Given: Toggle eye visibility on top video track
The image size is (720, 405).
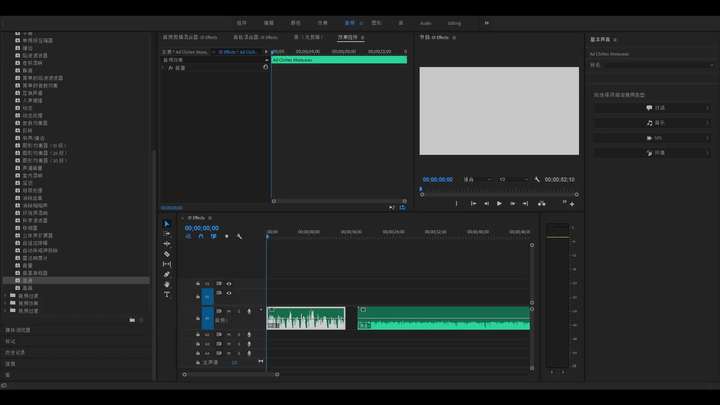Looking at the screenshot, I should tap(229, 284).
